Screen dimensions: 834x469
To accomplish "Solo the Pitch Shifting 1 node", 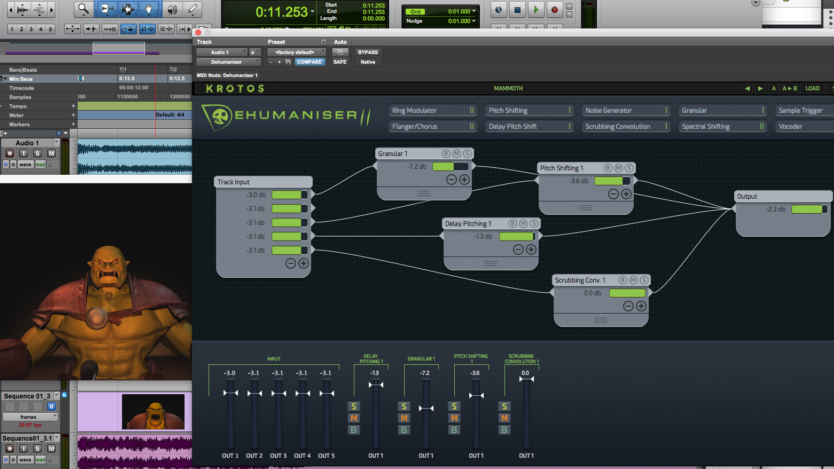I will [x=629, y=168].
